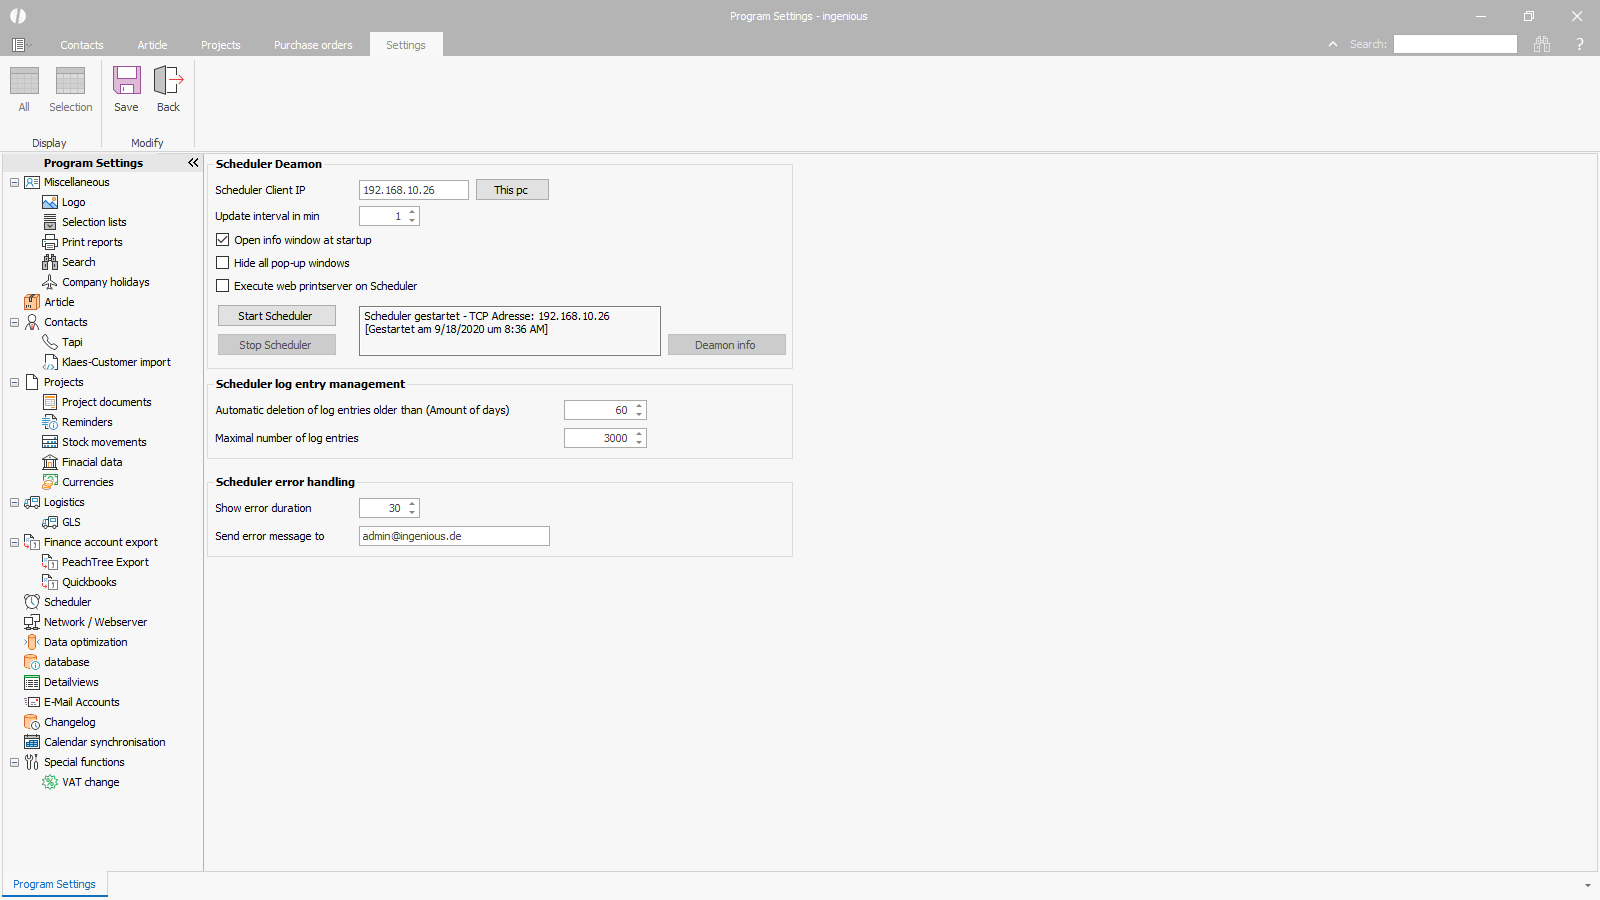Screen dimensions: 1600x900
Task: Open Logo settings in the tree
Action: [73, 202]
